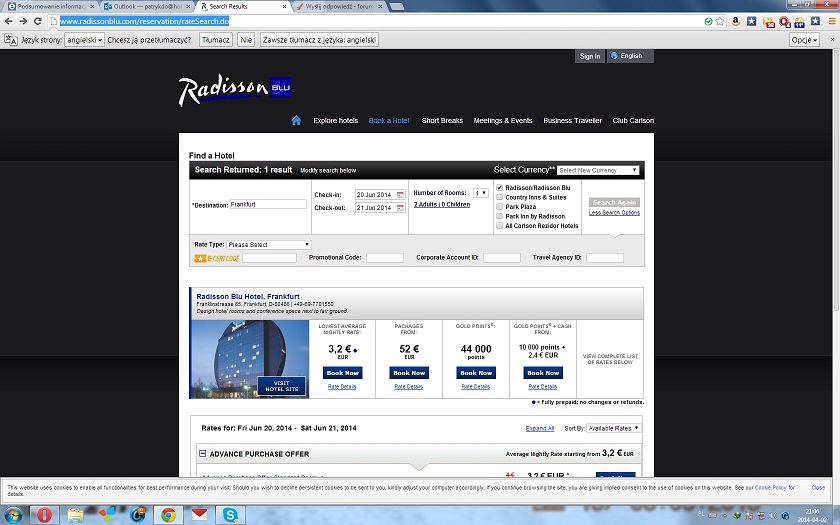Screen dimensions: 840x525
Task: Go forward with the browser forward arrow
Action: (23, 21)
